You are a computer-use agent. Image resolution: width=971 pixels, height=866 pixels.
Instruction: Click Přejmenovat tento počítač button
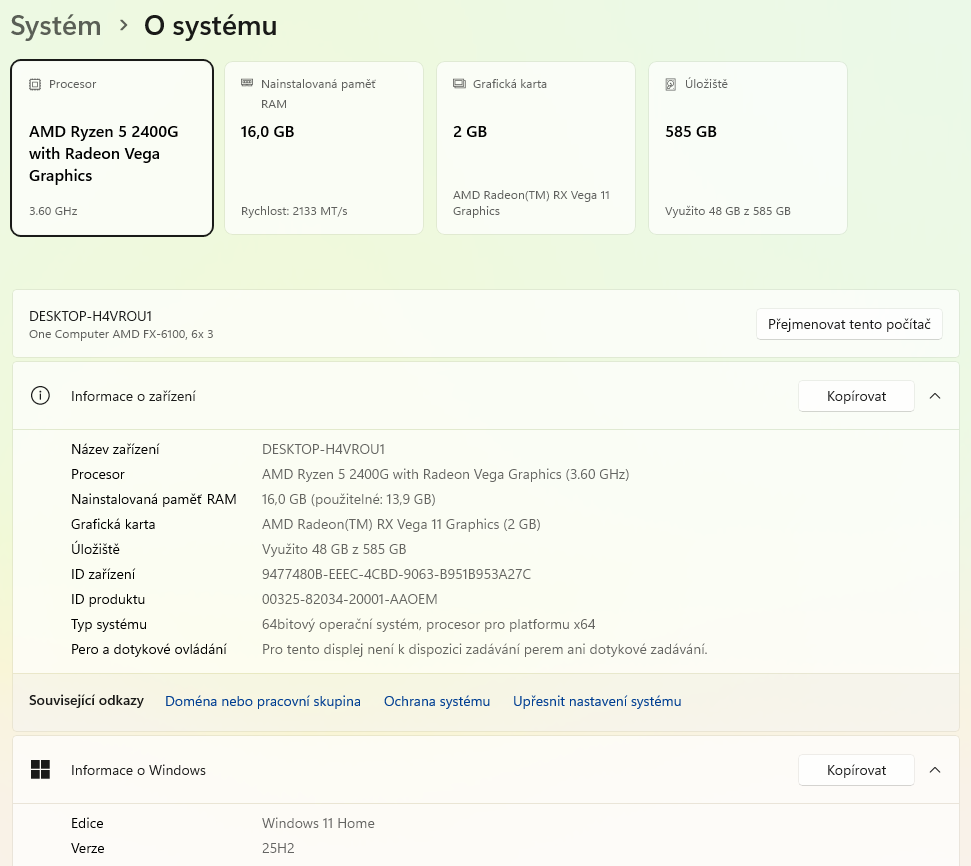pyautogui.click(x=849, y=324)
